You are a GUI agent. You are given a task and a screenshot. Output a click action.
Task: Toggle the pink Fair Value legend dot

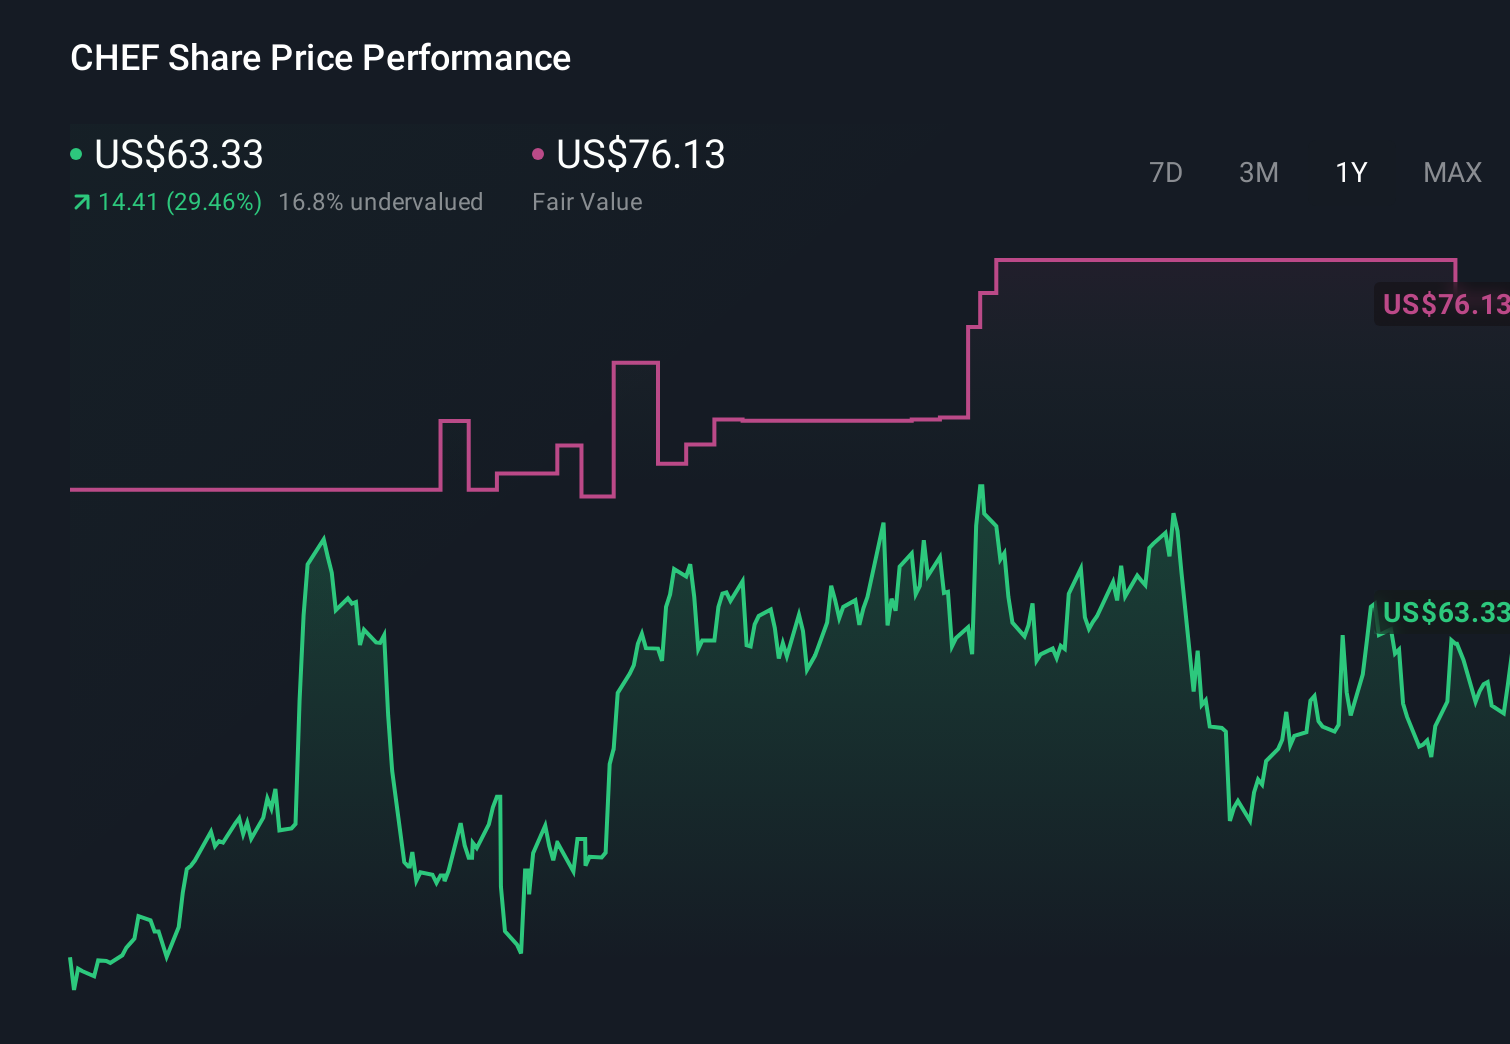539,153
